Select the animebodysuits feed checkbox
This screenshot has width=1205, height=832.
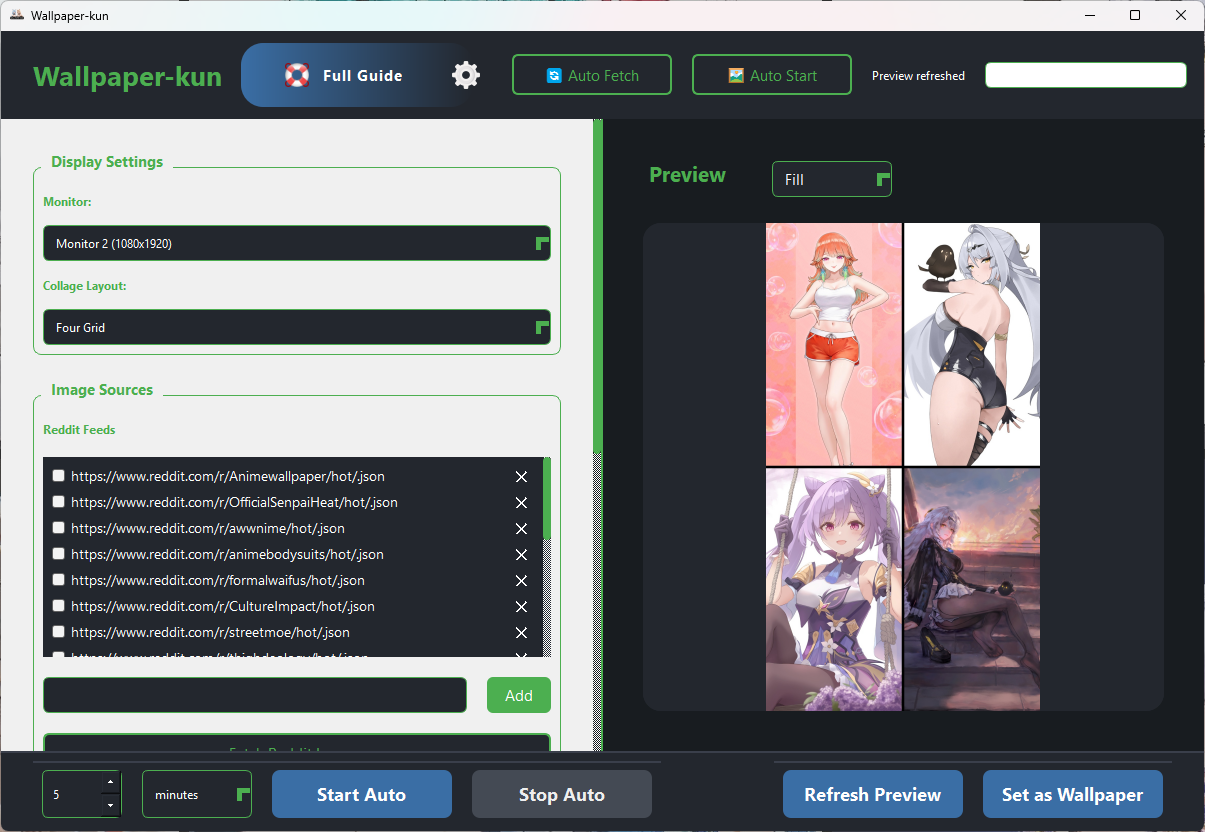(x=59, y=554)
